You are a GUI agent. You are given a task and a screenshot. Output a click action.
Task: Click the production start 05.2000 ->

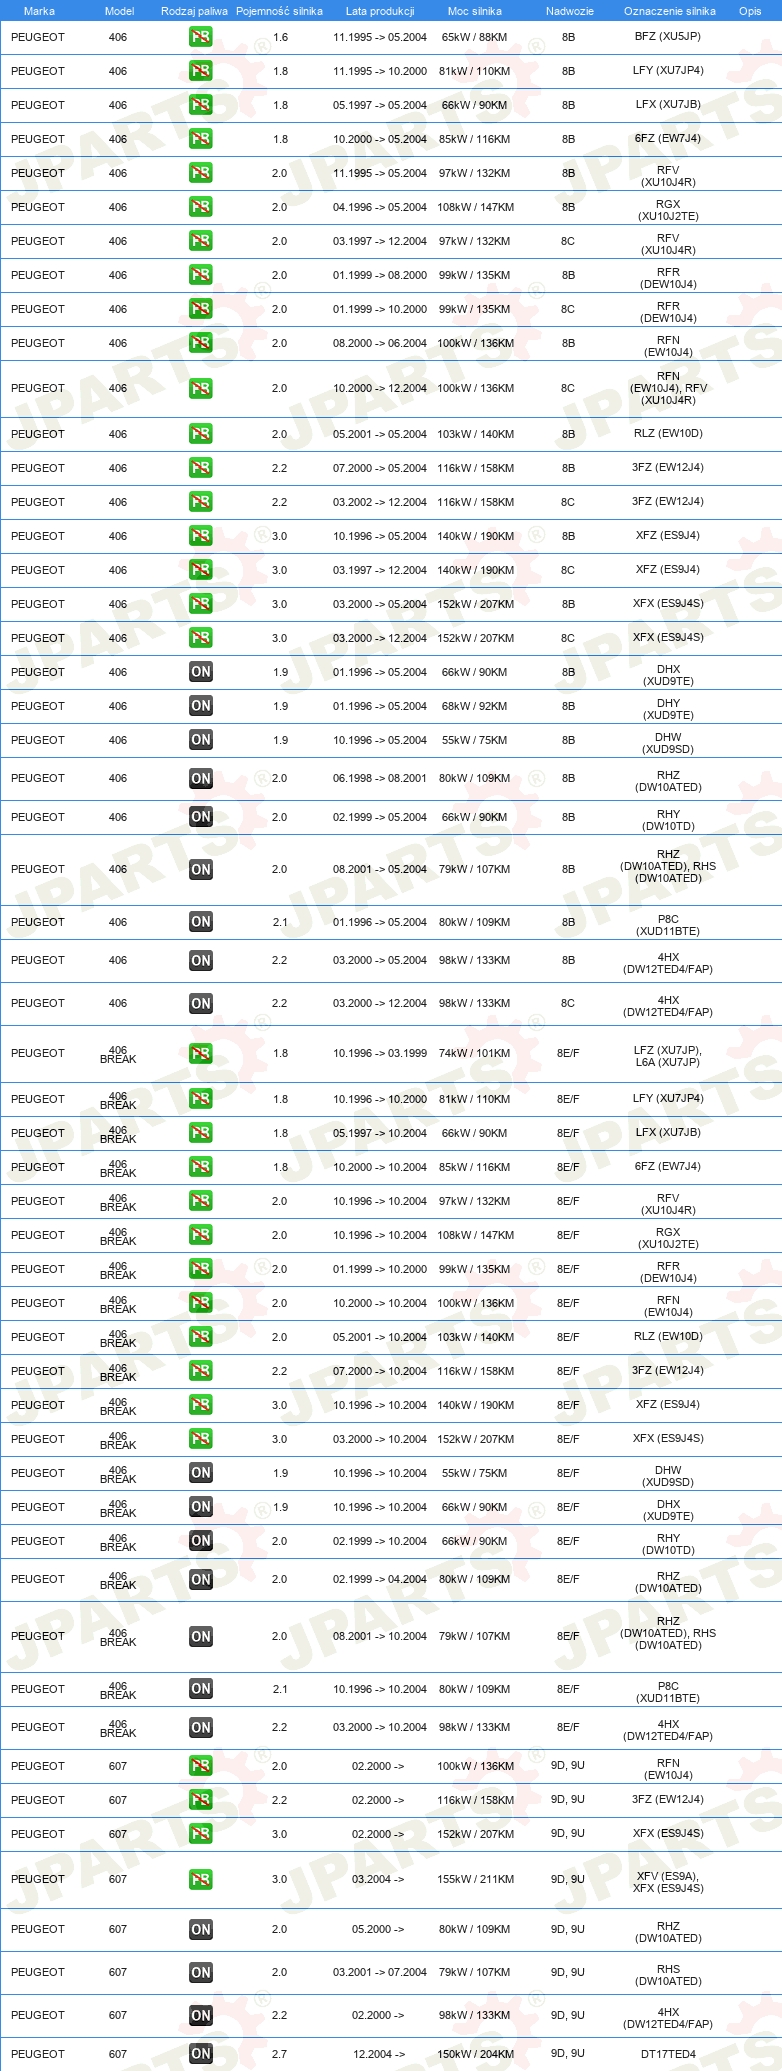[x=378, y=1930]
